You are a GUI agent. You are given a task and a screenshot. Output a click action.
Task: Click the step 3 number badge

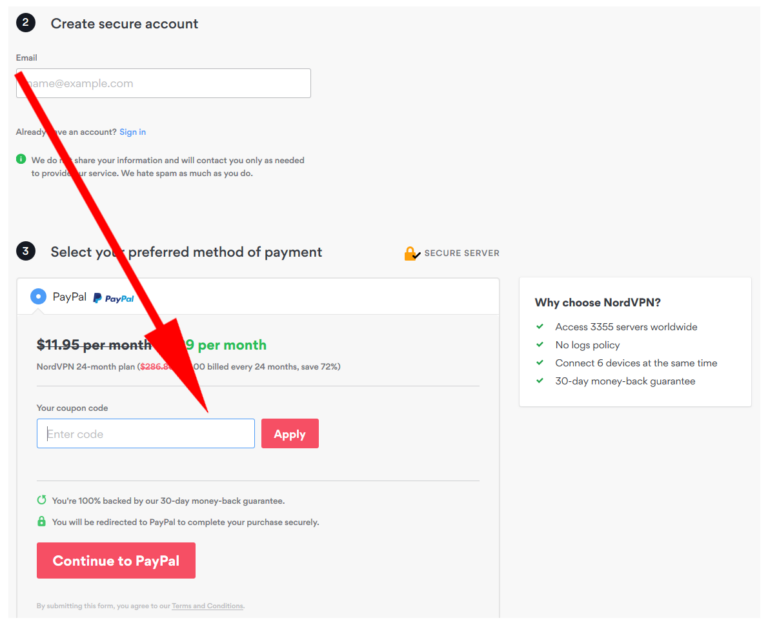pos(26,251)
